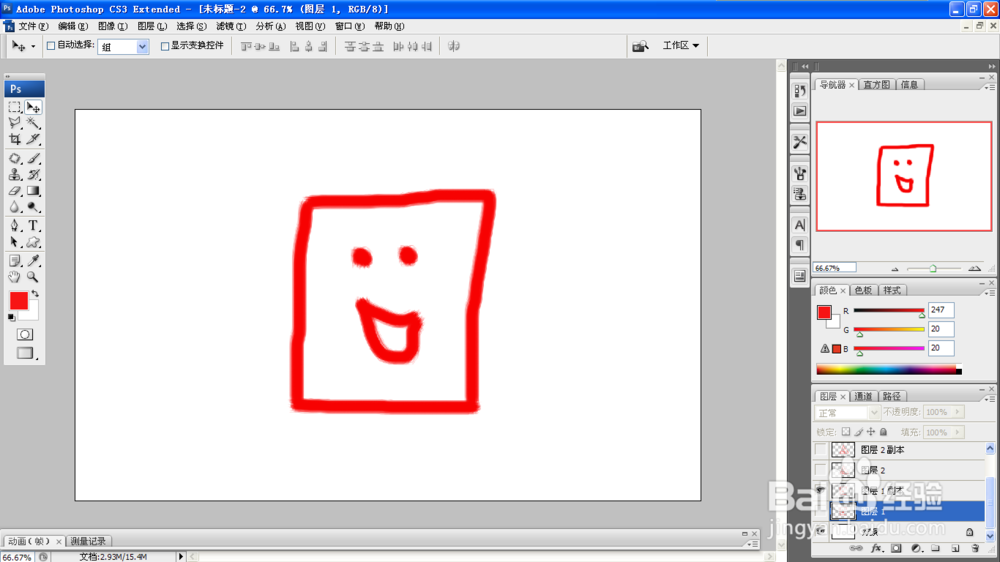Viewport: 1000px width, 562px height.
Task: Open the color panel options menu
Action: [990, 293]
